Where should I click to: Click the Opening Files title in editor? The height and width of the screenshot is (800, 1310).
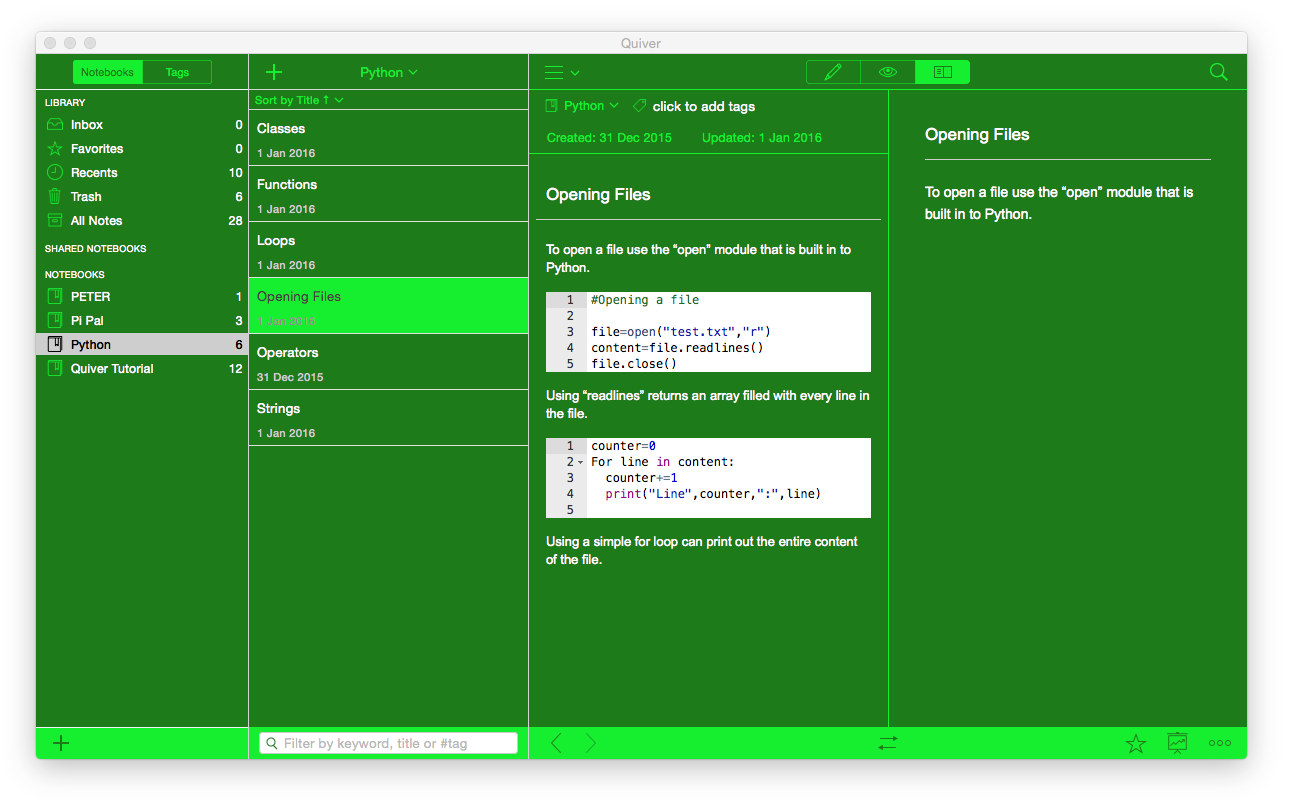coord(598,195)
